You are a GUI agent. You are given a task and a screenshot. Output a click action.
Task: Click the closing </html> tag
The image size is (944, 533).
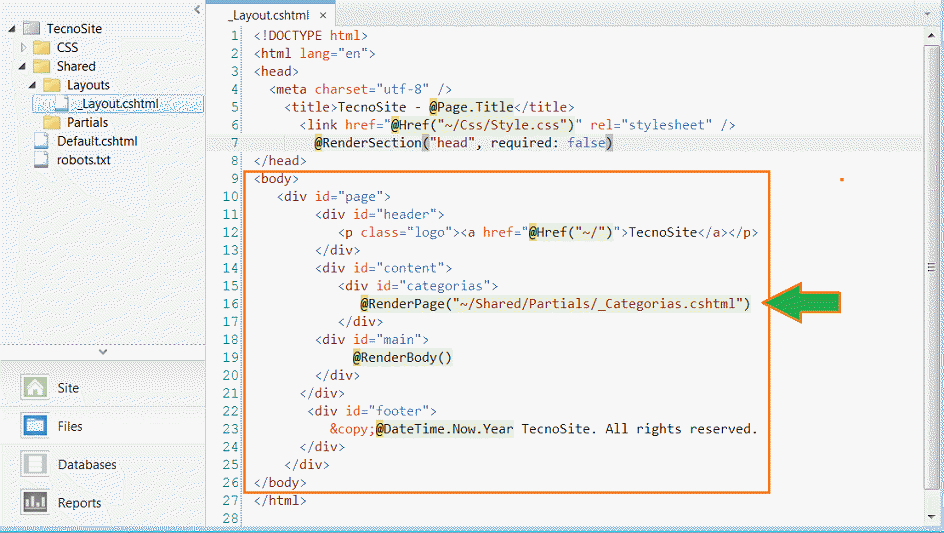[280, 500]
